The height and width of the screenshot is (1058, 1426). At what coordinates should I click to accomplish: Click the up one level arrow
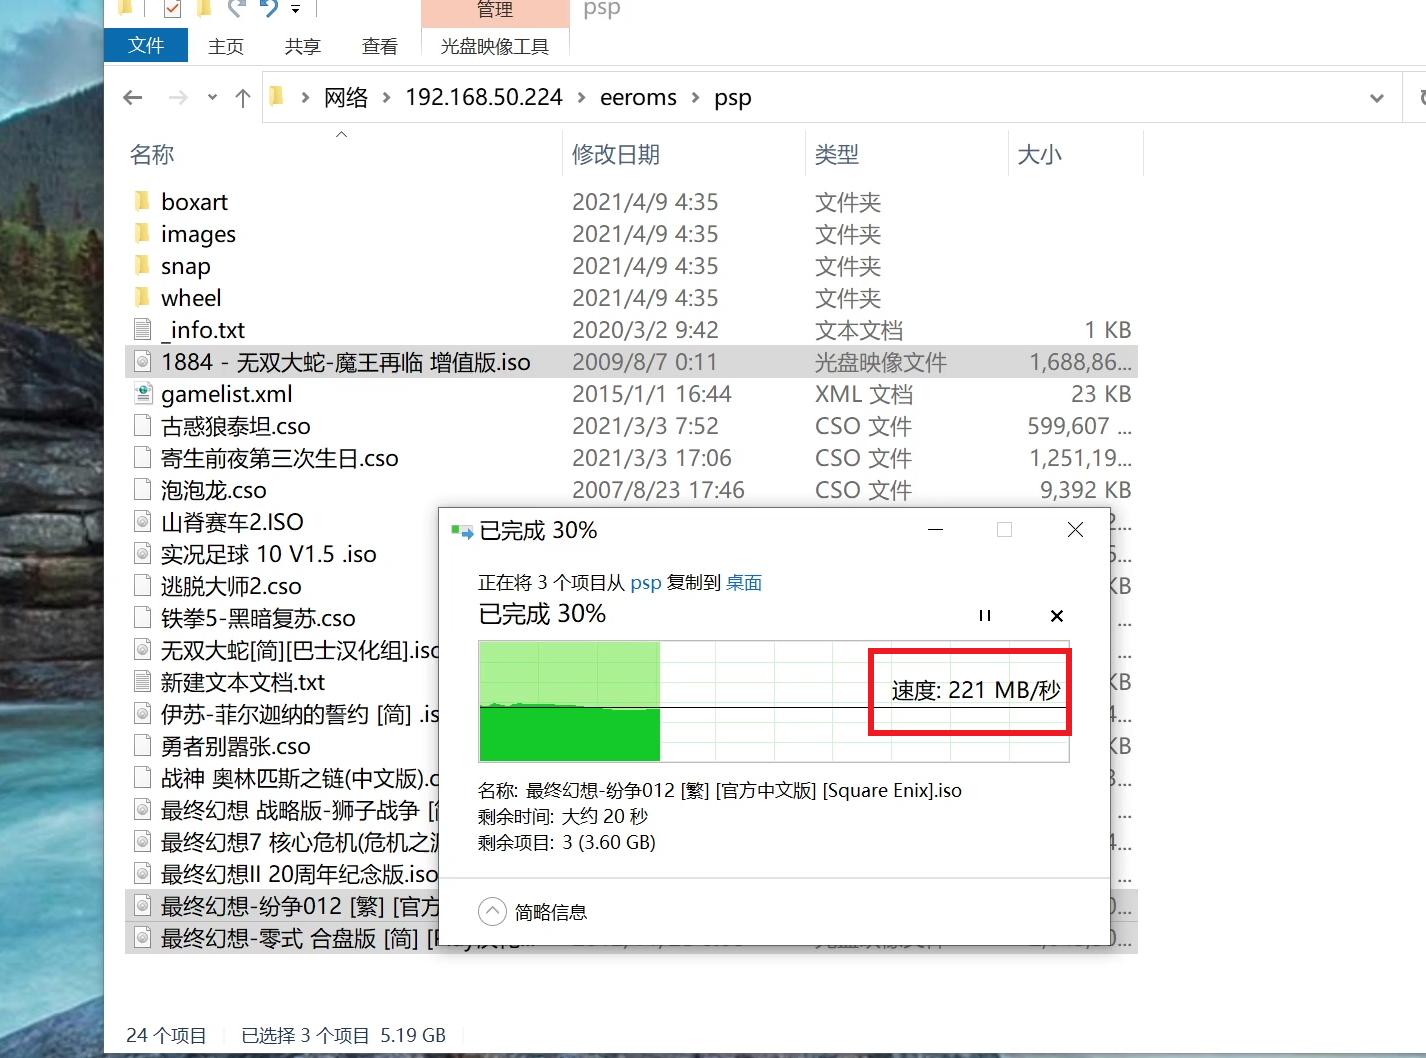coord(243,97)
